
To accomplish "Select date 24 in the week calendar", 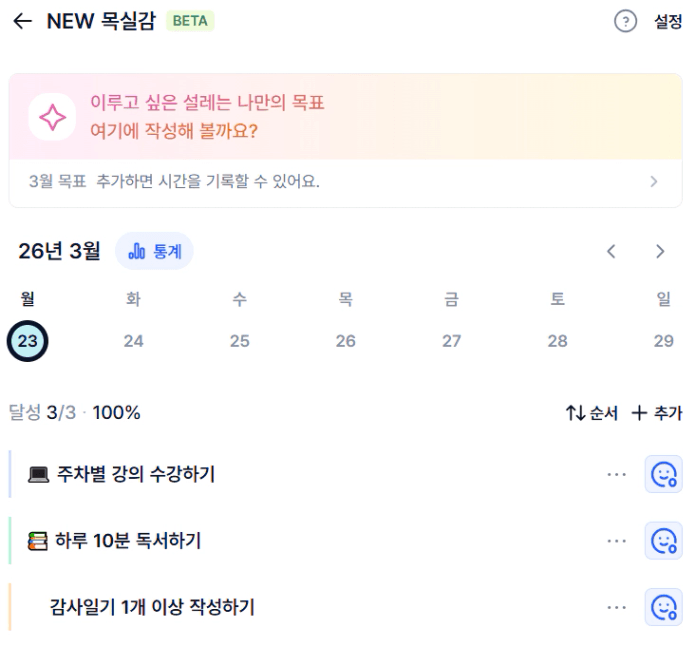I will [x=134, y=341].
